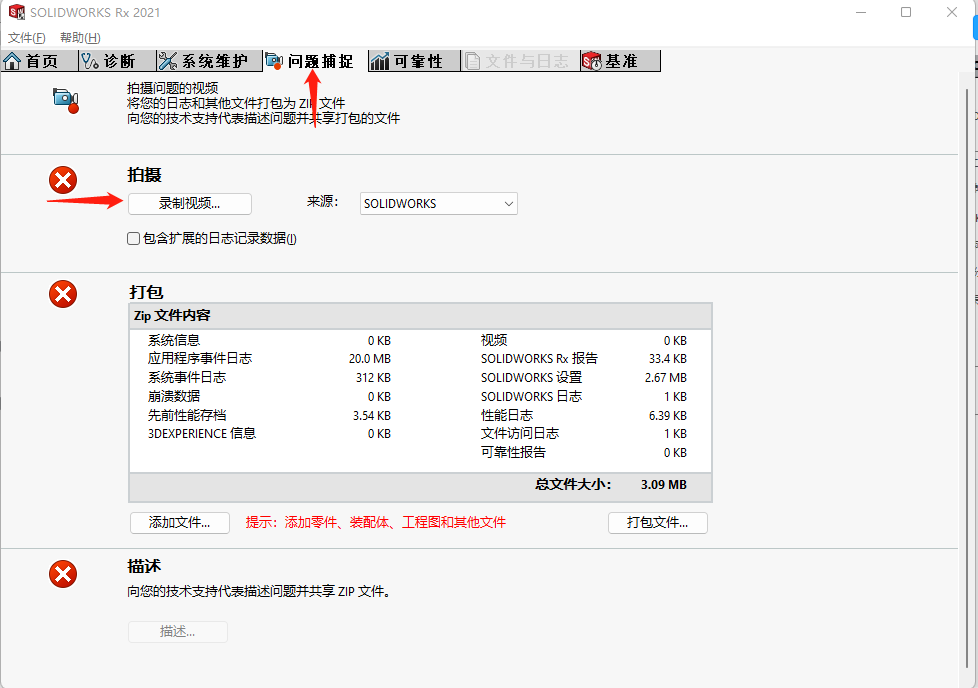Image resolution: width=978 pixels, height=688 pixels.
Task: Click the 打包文件... button
Action: pos(657,523)
